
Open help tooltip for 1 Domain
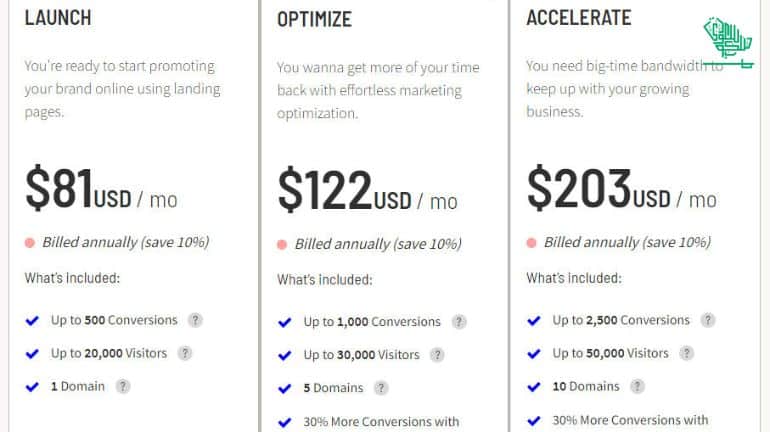click(123, 386)
